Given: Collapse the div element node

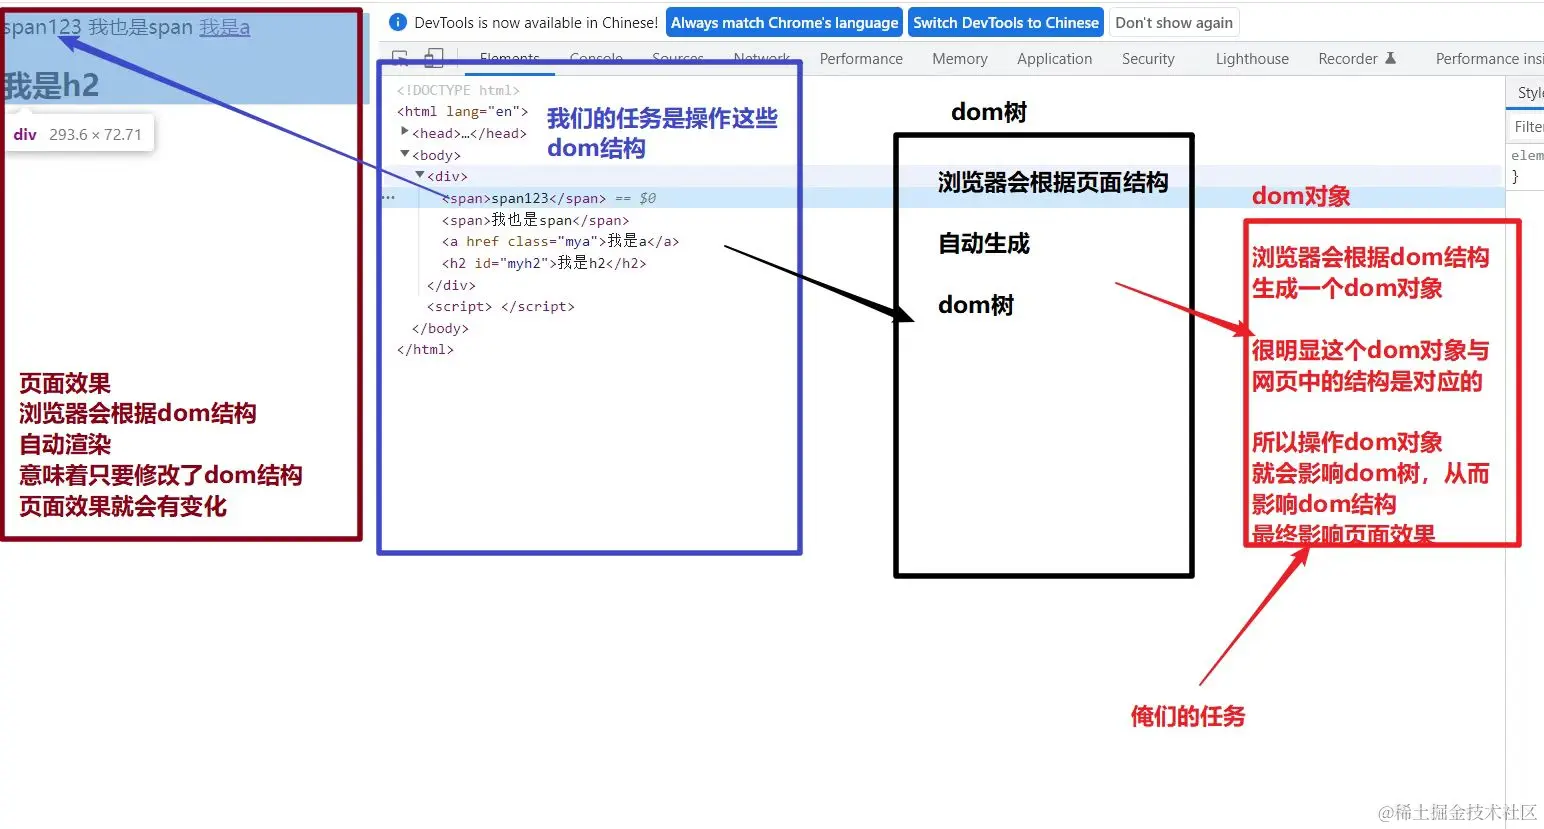Looking at the screenshot, I should (420, 175).
